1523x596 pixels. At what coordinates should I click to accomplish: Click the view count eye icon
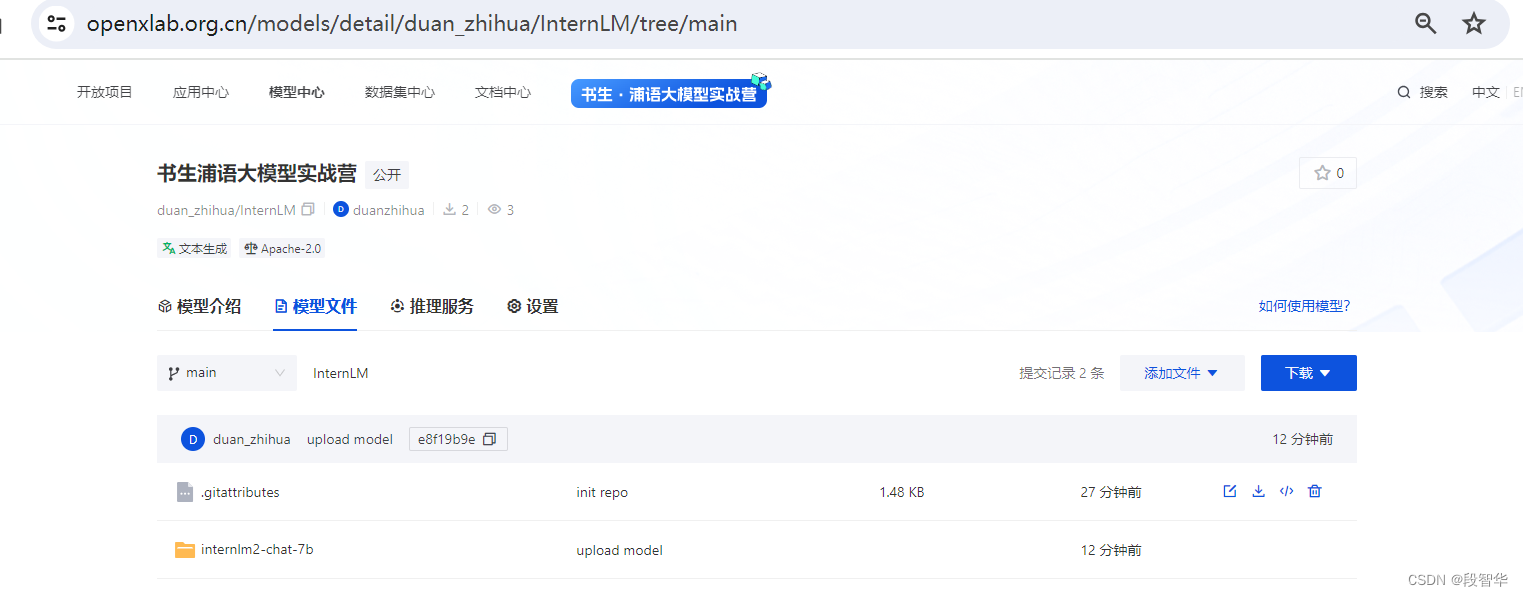494,210
